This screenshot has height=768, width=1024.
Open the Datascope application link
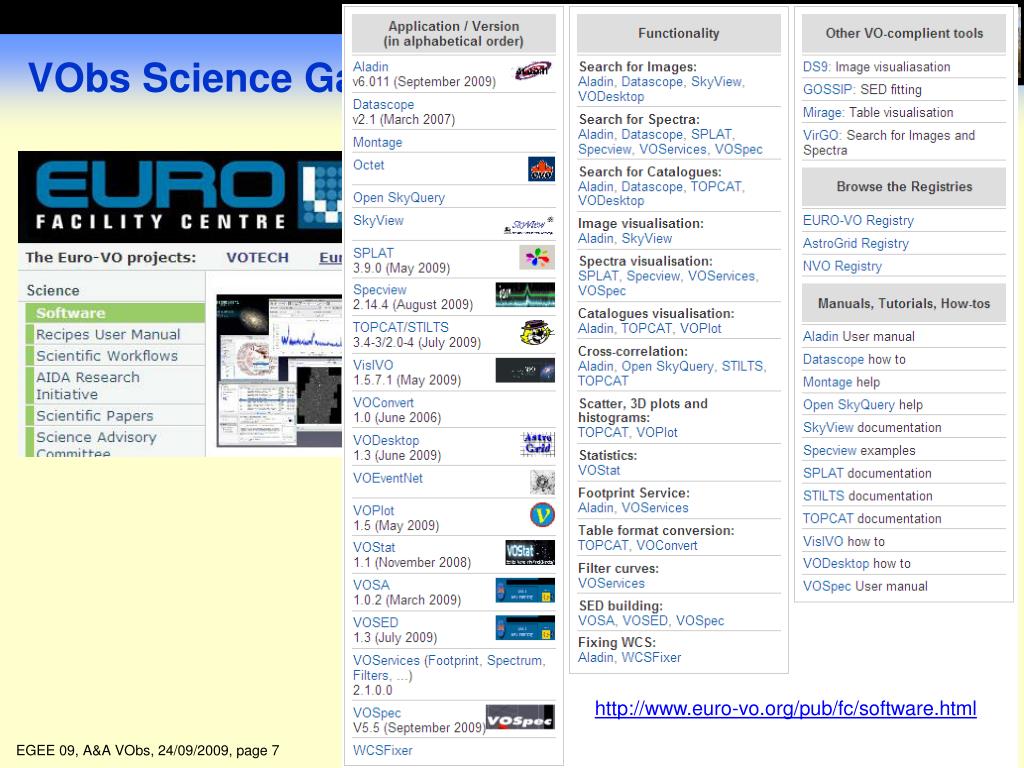pyautogui.click(x=383, y=104)
